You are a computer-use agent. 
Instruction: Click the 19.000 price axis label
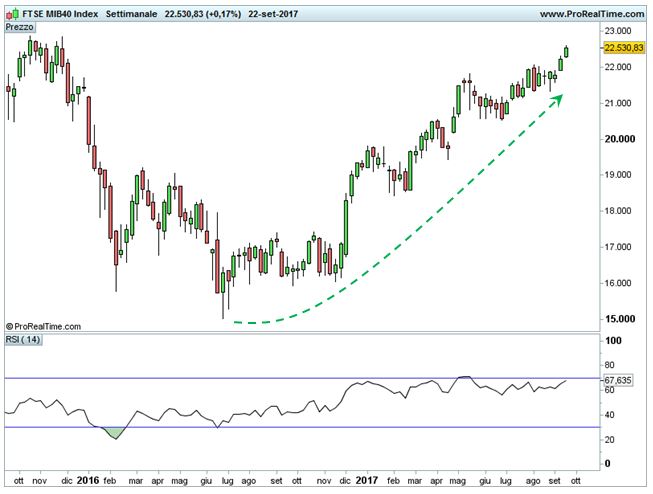click(618, 175)
